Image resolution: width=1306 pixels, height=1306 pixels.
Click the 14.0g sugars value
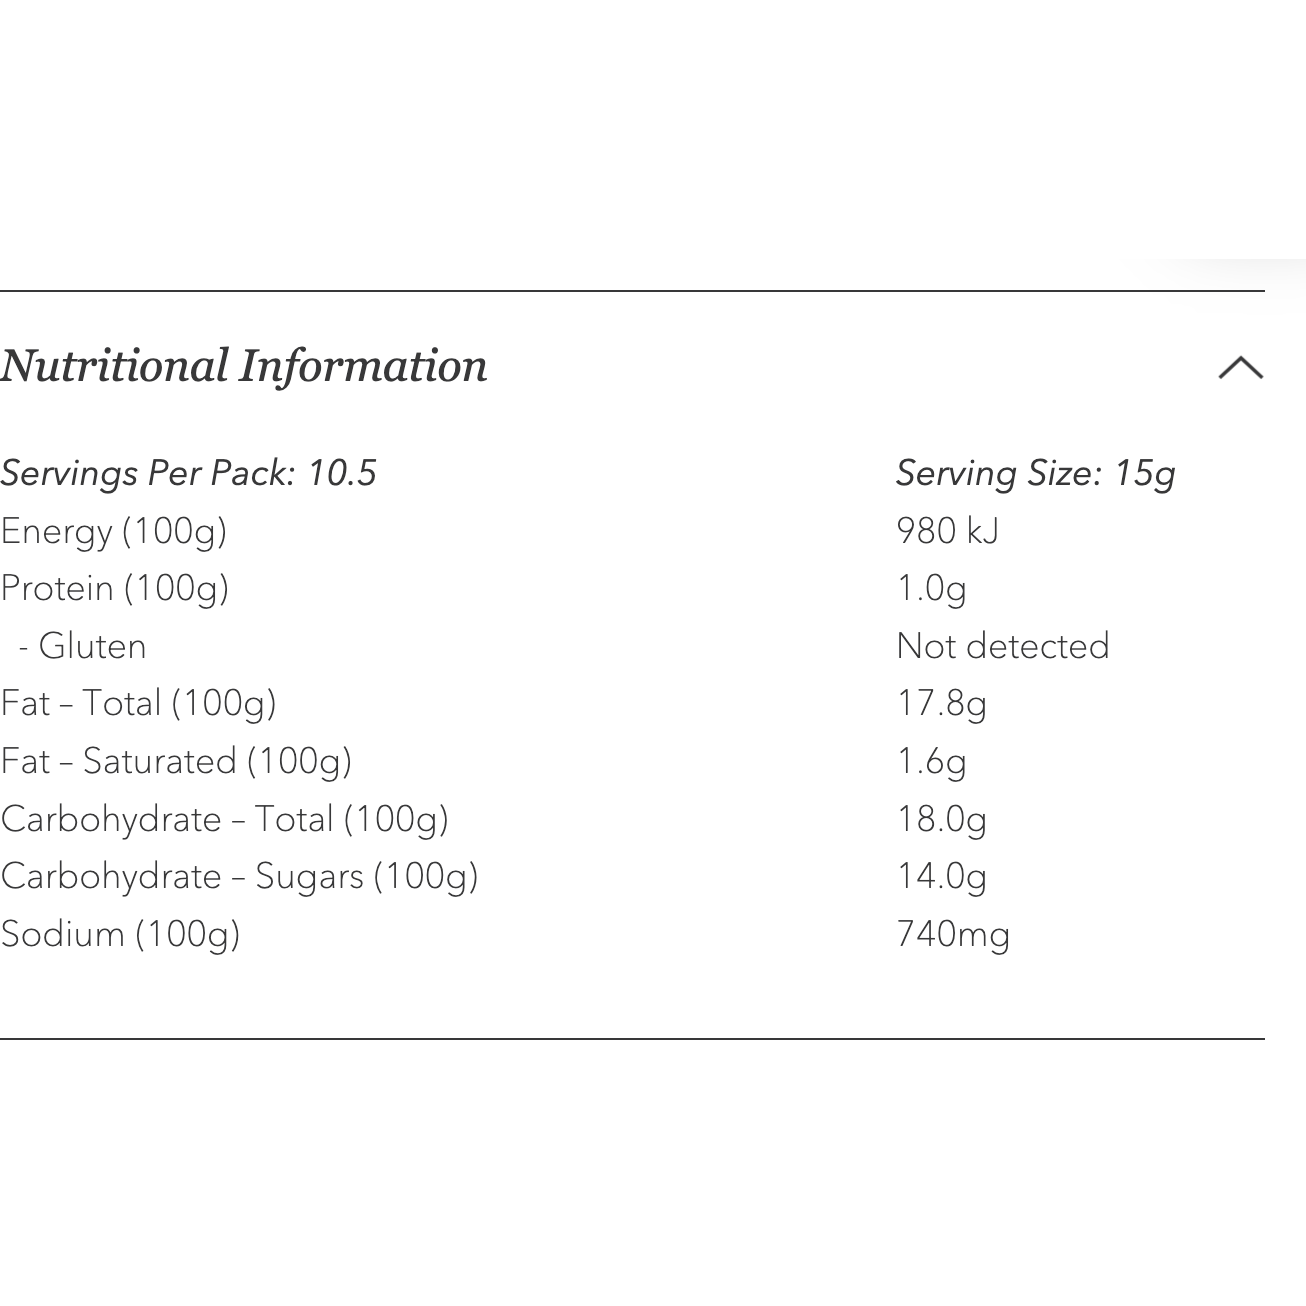[942, 876]
